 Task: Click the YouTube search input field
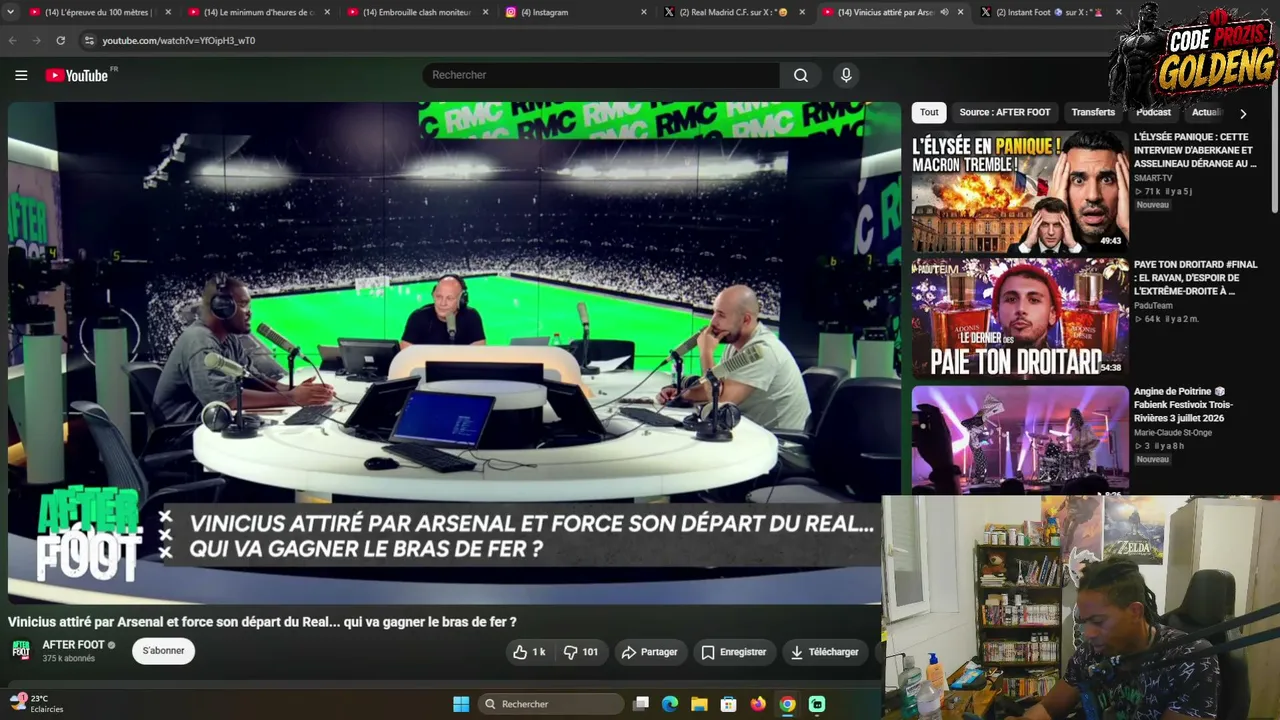(x=601, y=75)
